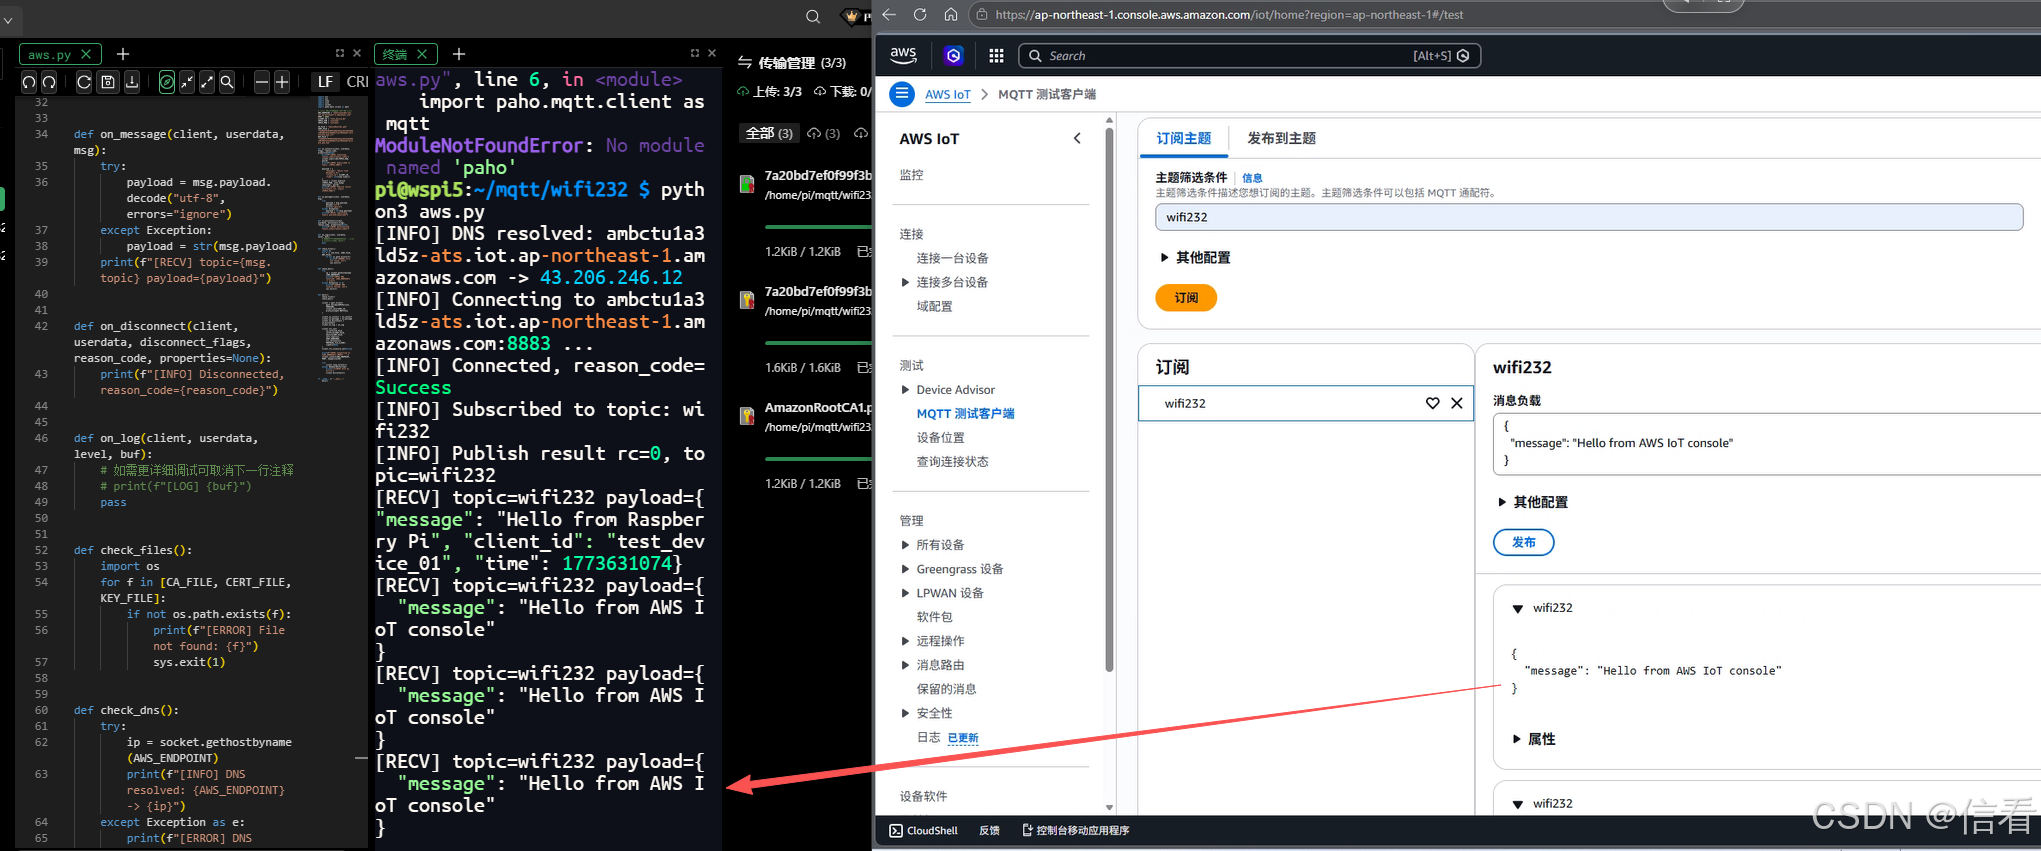
Task: Open CloudShell from the bottom bar
Action: pos(924,831)
